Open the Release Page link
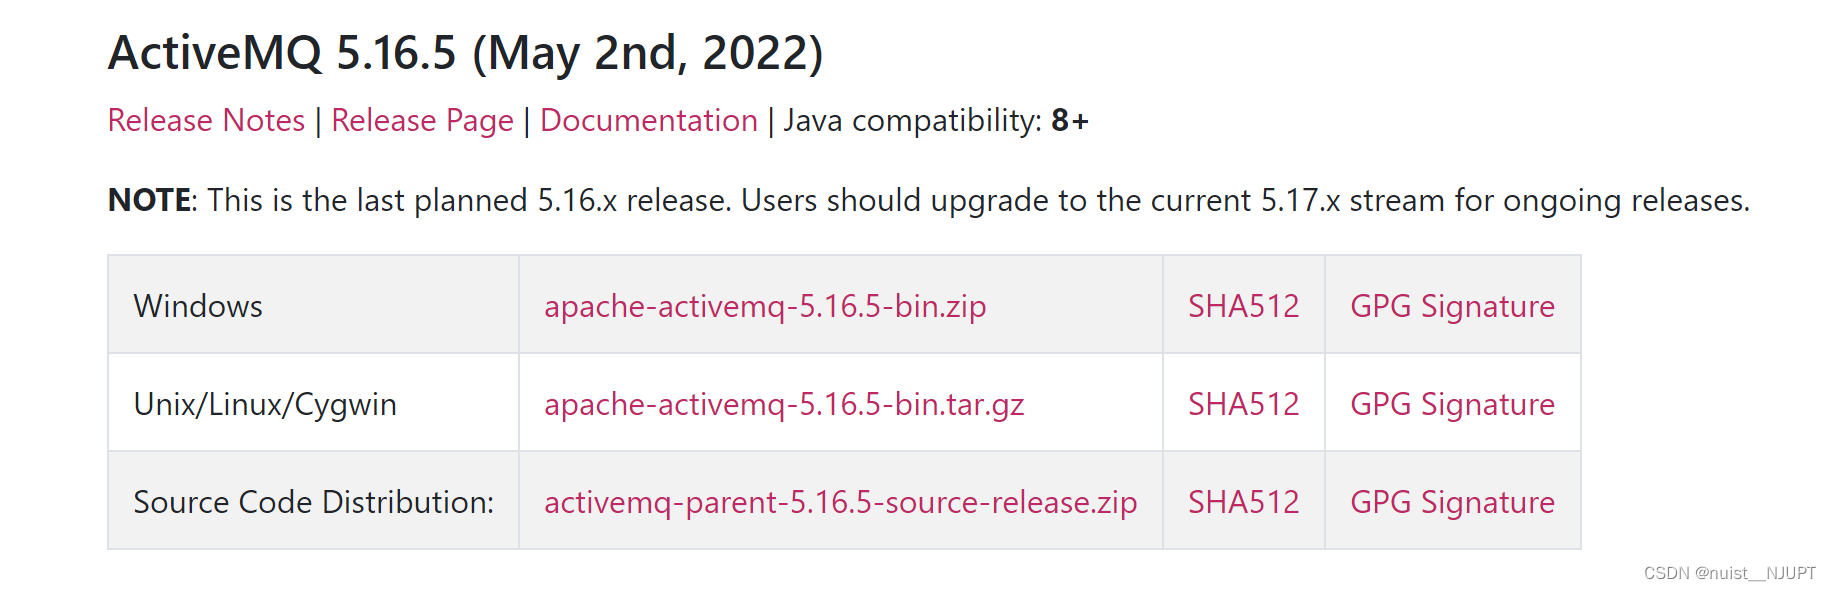Screen dimensions: 1831x591 pyautogui.click(x=422, y=121)
